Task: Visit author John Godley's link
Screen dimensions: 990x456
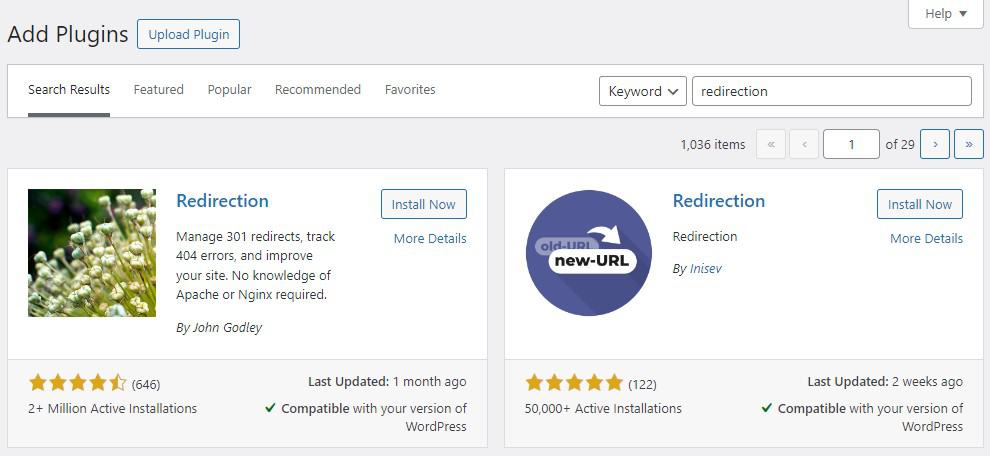Action: coord(225,328)
